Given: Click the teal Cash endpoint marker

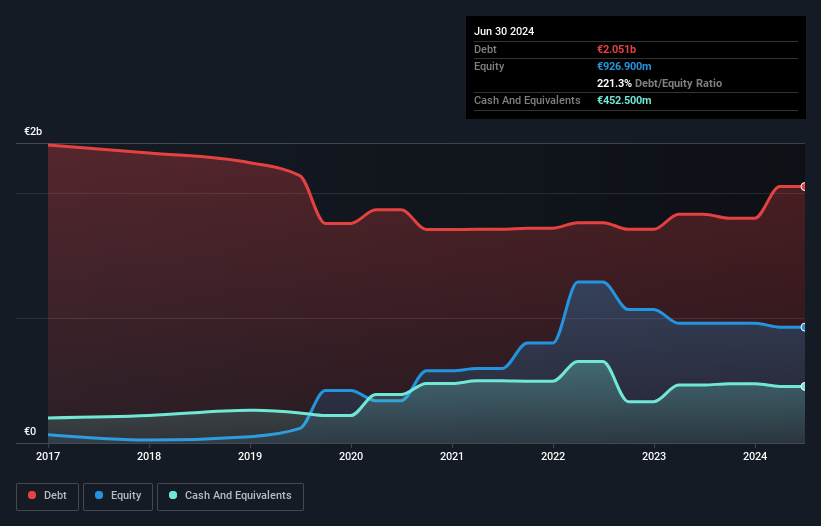Looking at the screenshot, I should point(804,386).
